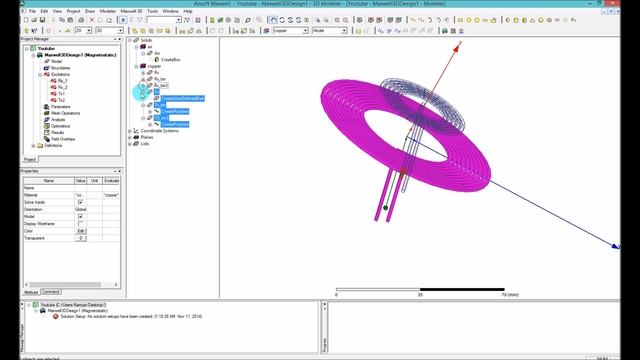640x360 pixels.
Task: Select the Draw ellipse tool
Action: [x=485, y=20]
